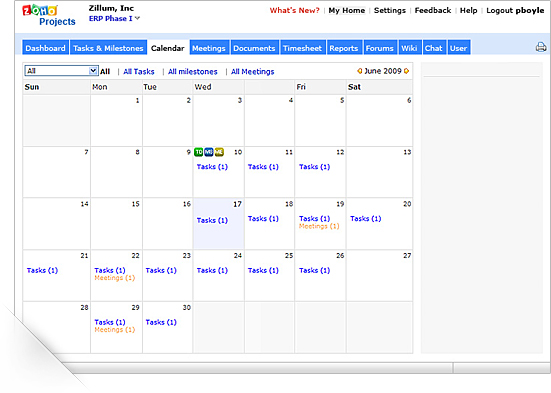
Task: Click the What's New? link
Action: (294, 11)
